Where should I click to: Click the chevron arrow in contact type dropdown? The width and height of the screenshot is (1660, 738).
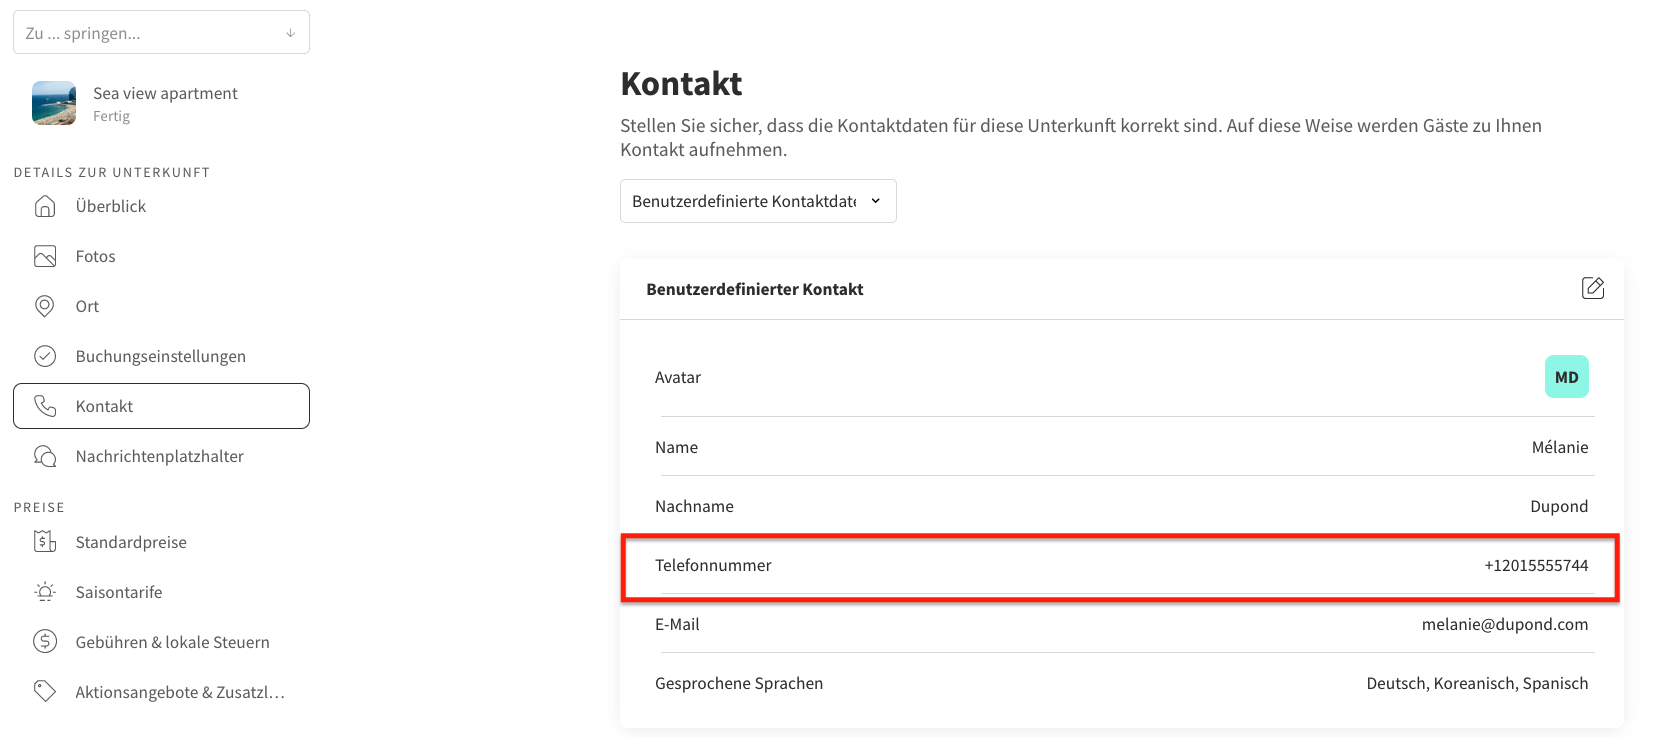[876, 201]
